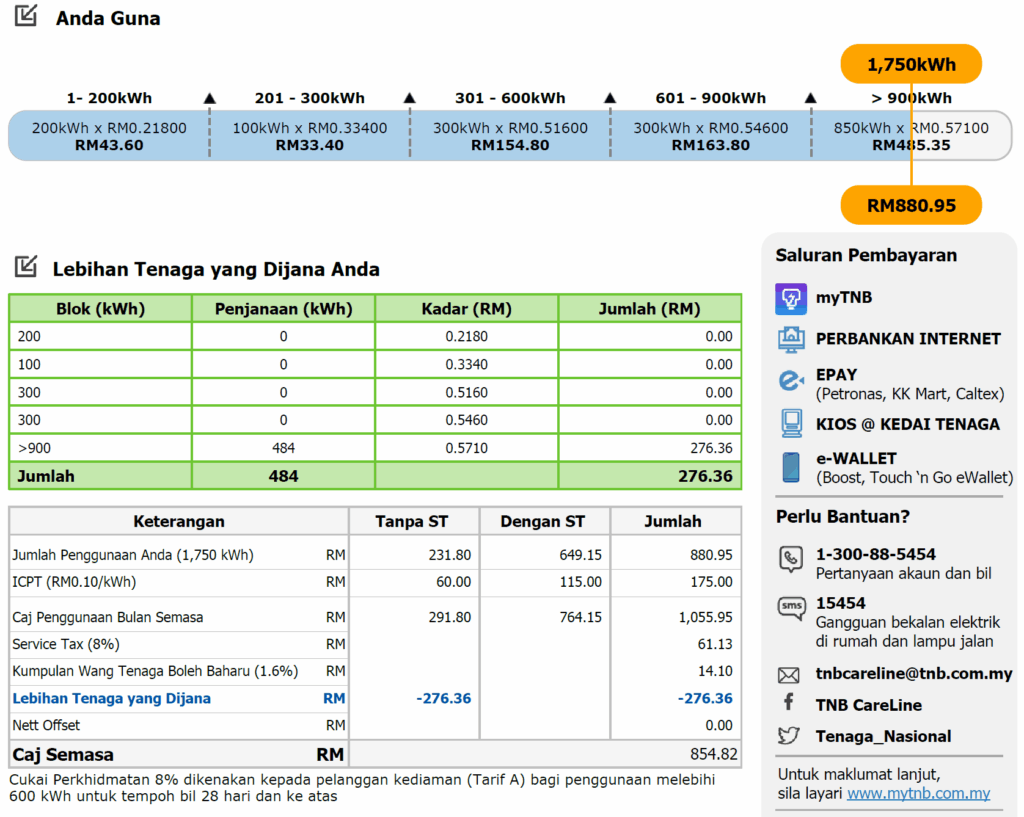Click the EPAY logo icon
The width and height of the screenshot is (1024, 817).
coord(790,381)
